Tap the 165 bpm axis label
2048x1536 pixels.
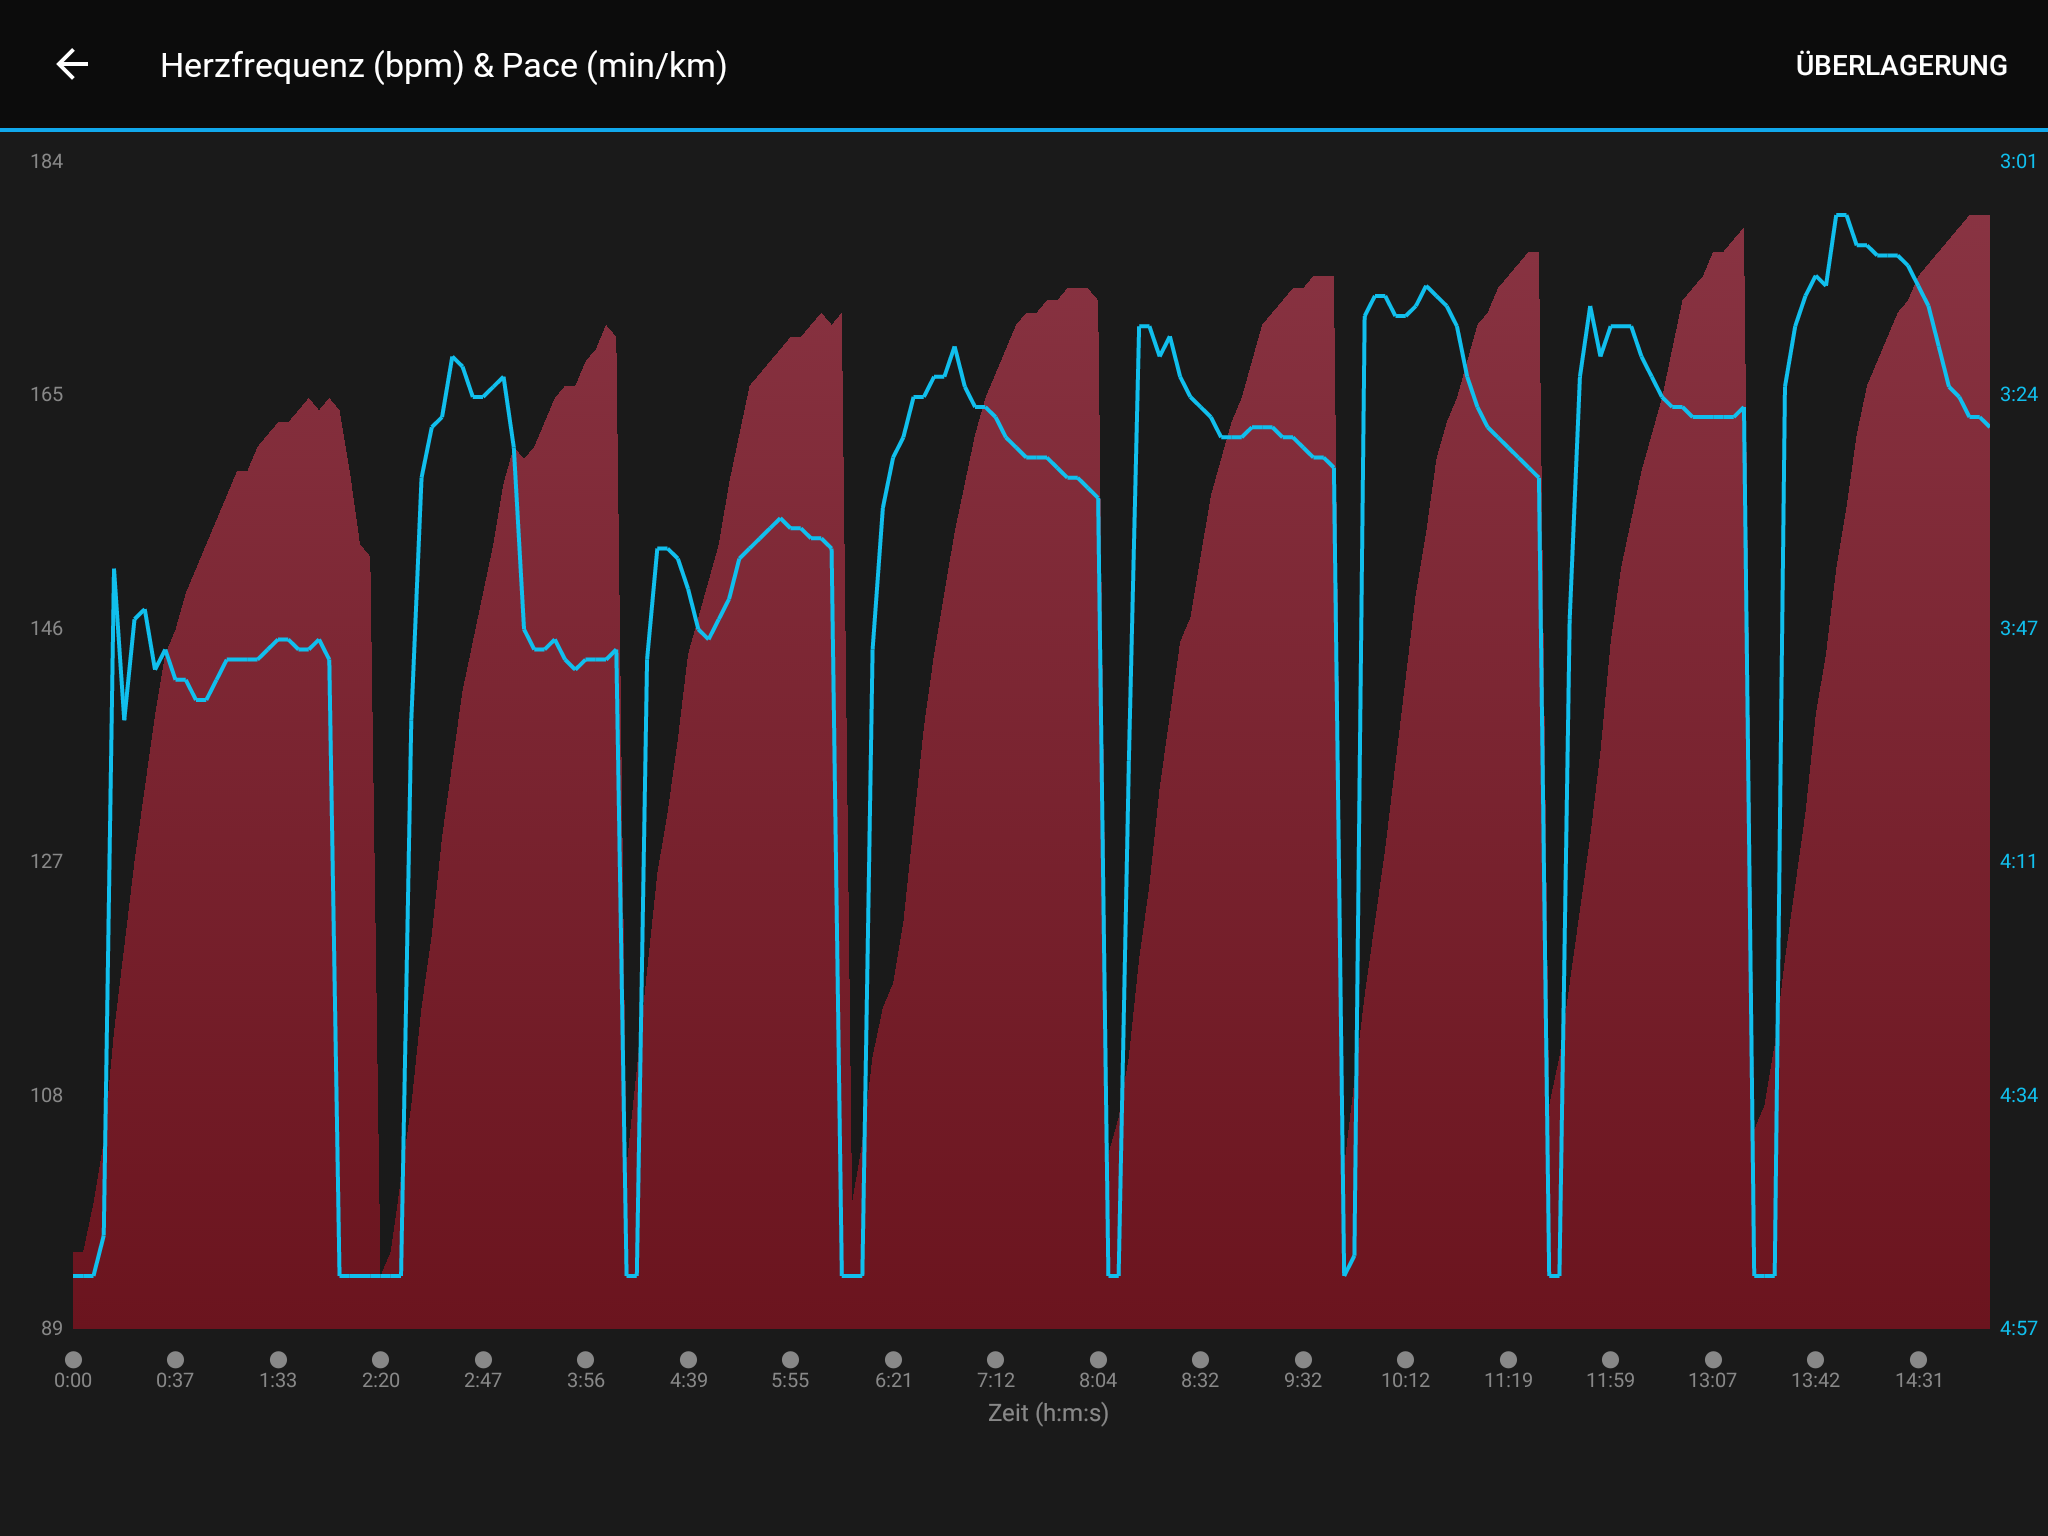tap(46, 394)
